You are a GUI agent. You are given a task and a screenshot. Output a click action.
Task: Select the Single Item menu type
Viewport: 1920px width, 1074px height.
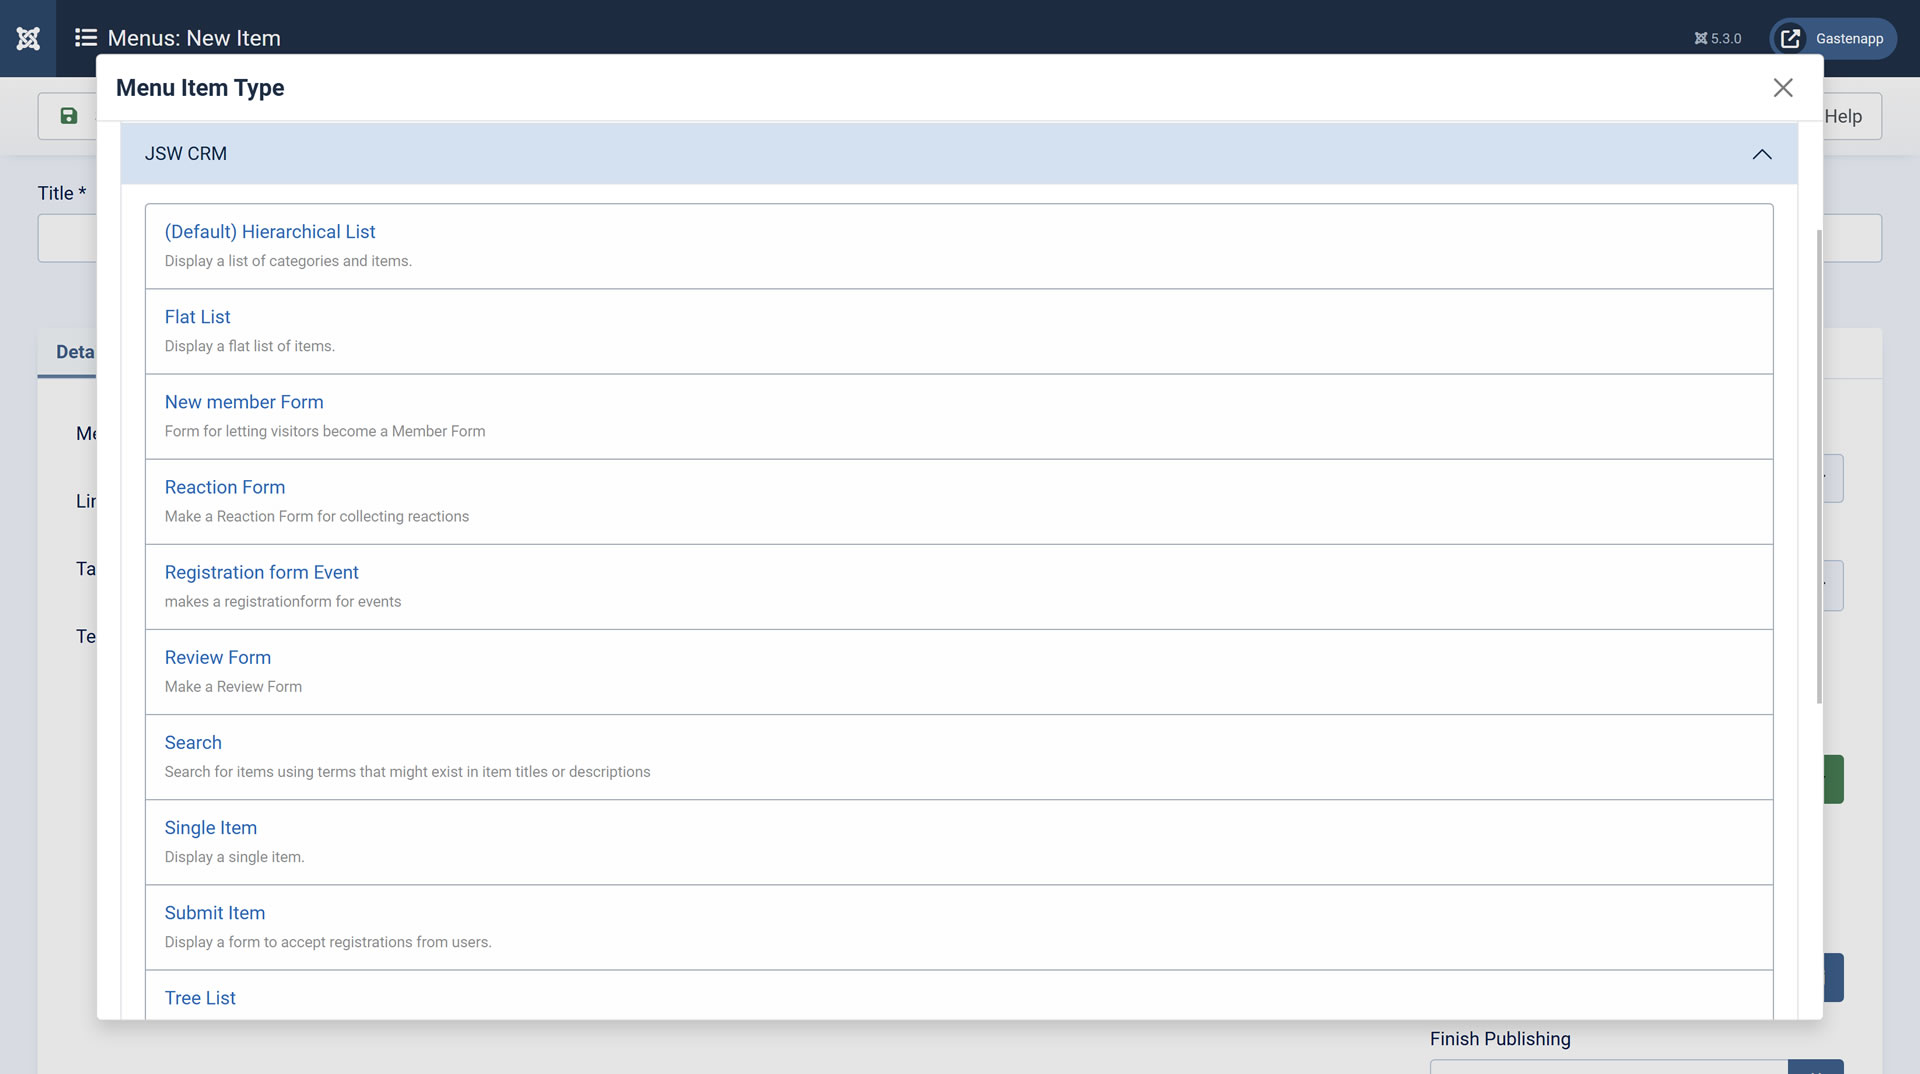211,827
